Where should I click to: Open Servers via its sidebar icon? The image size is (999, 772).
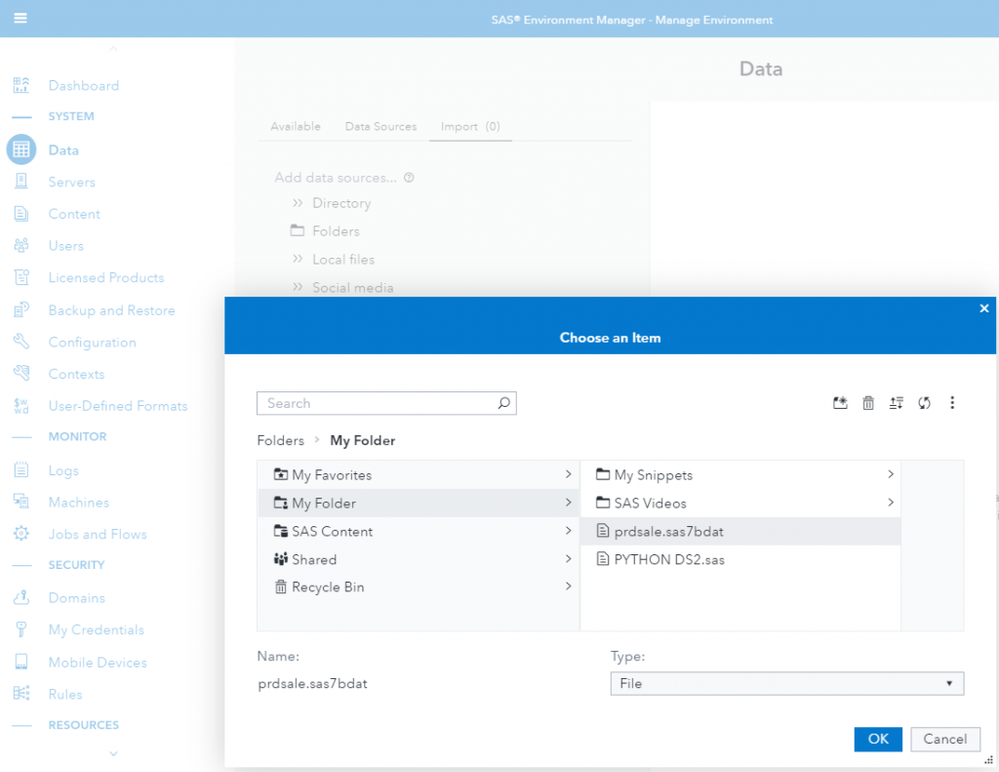21,182
